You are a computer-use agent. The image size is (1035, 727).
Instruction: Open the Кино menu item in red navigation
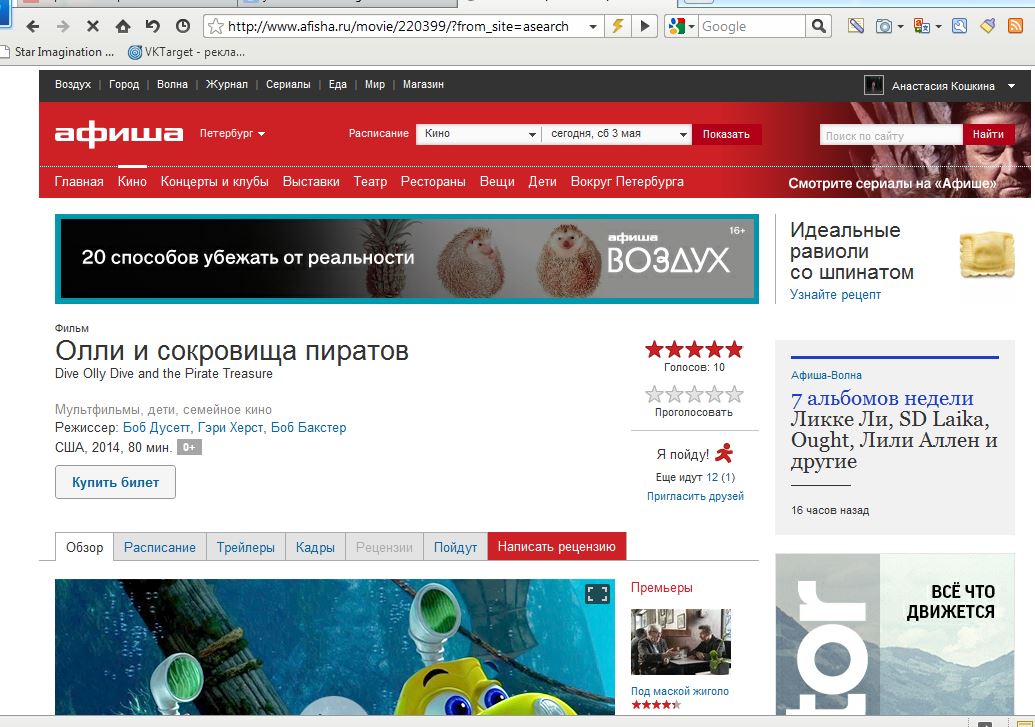(132, 182)
